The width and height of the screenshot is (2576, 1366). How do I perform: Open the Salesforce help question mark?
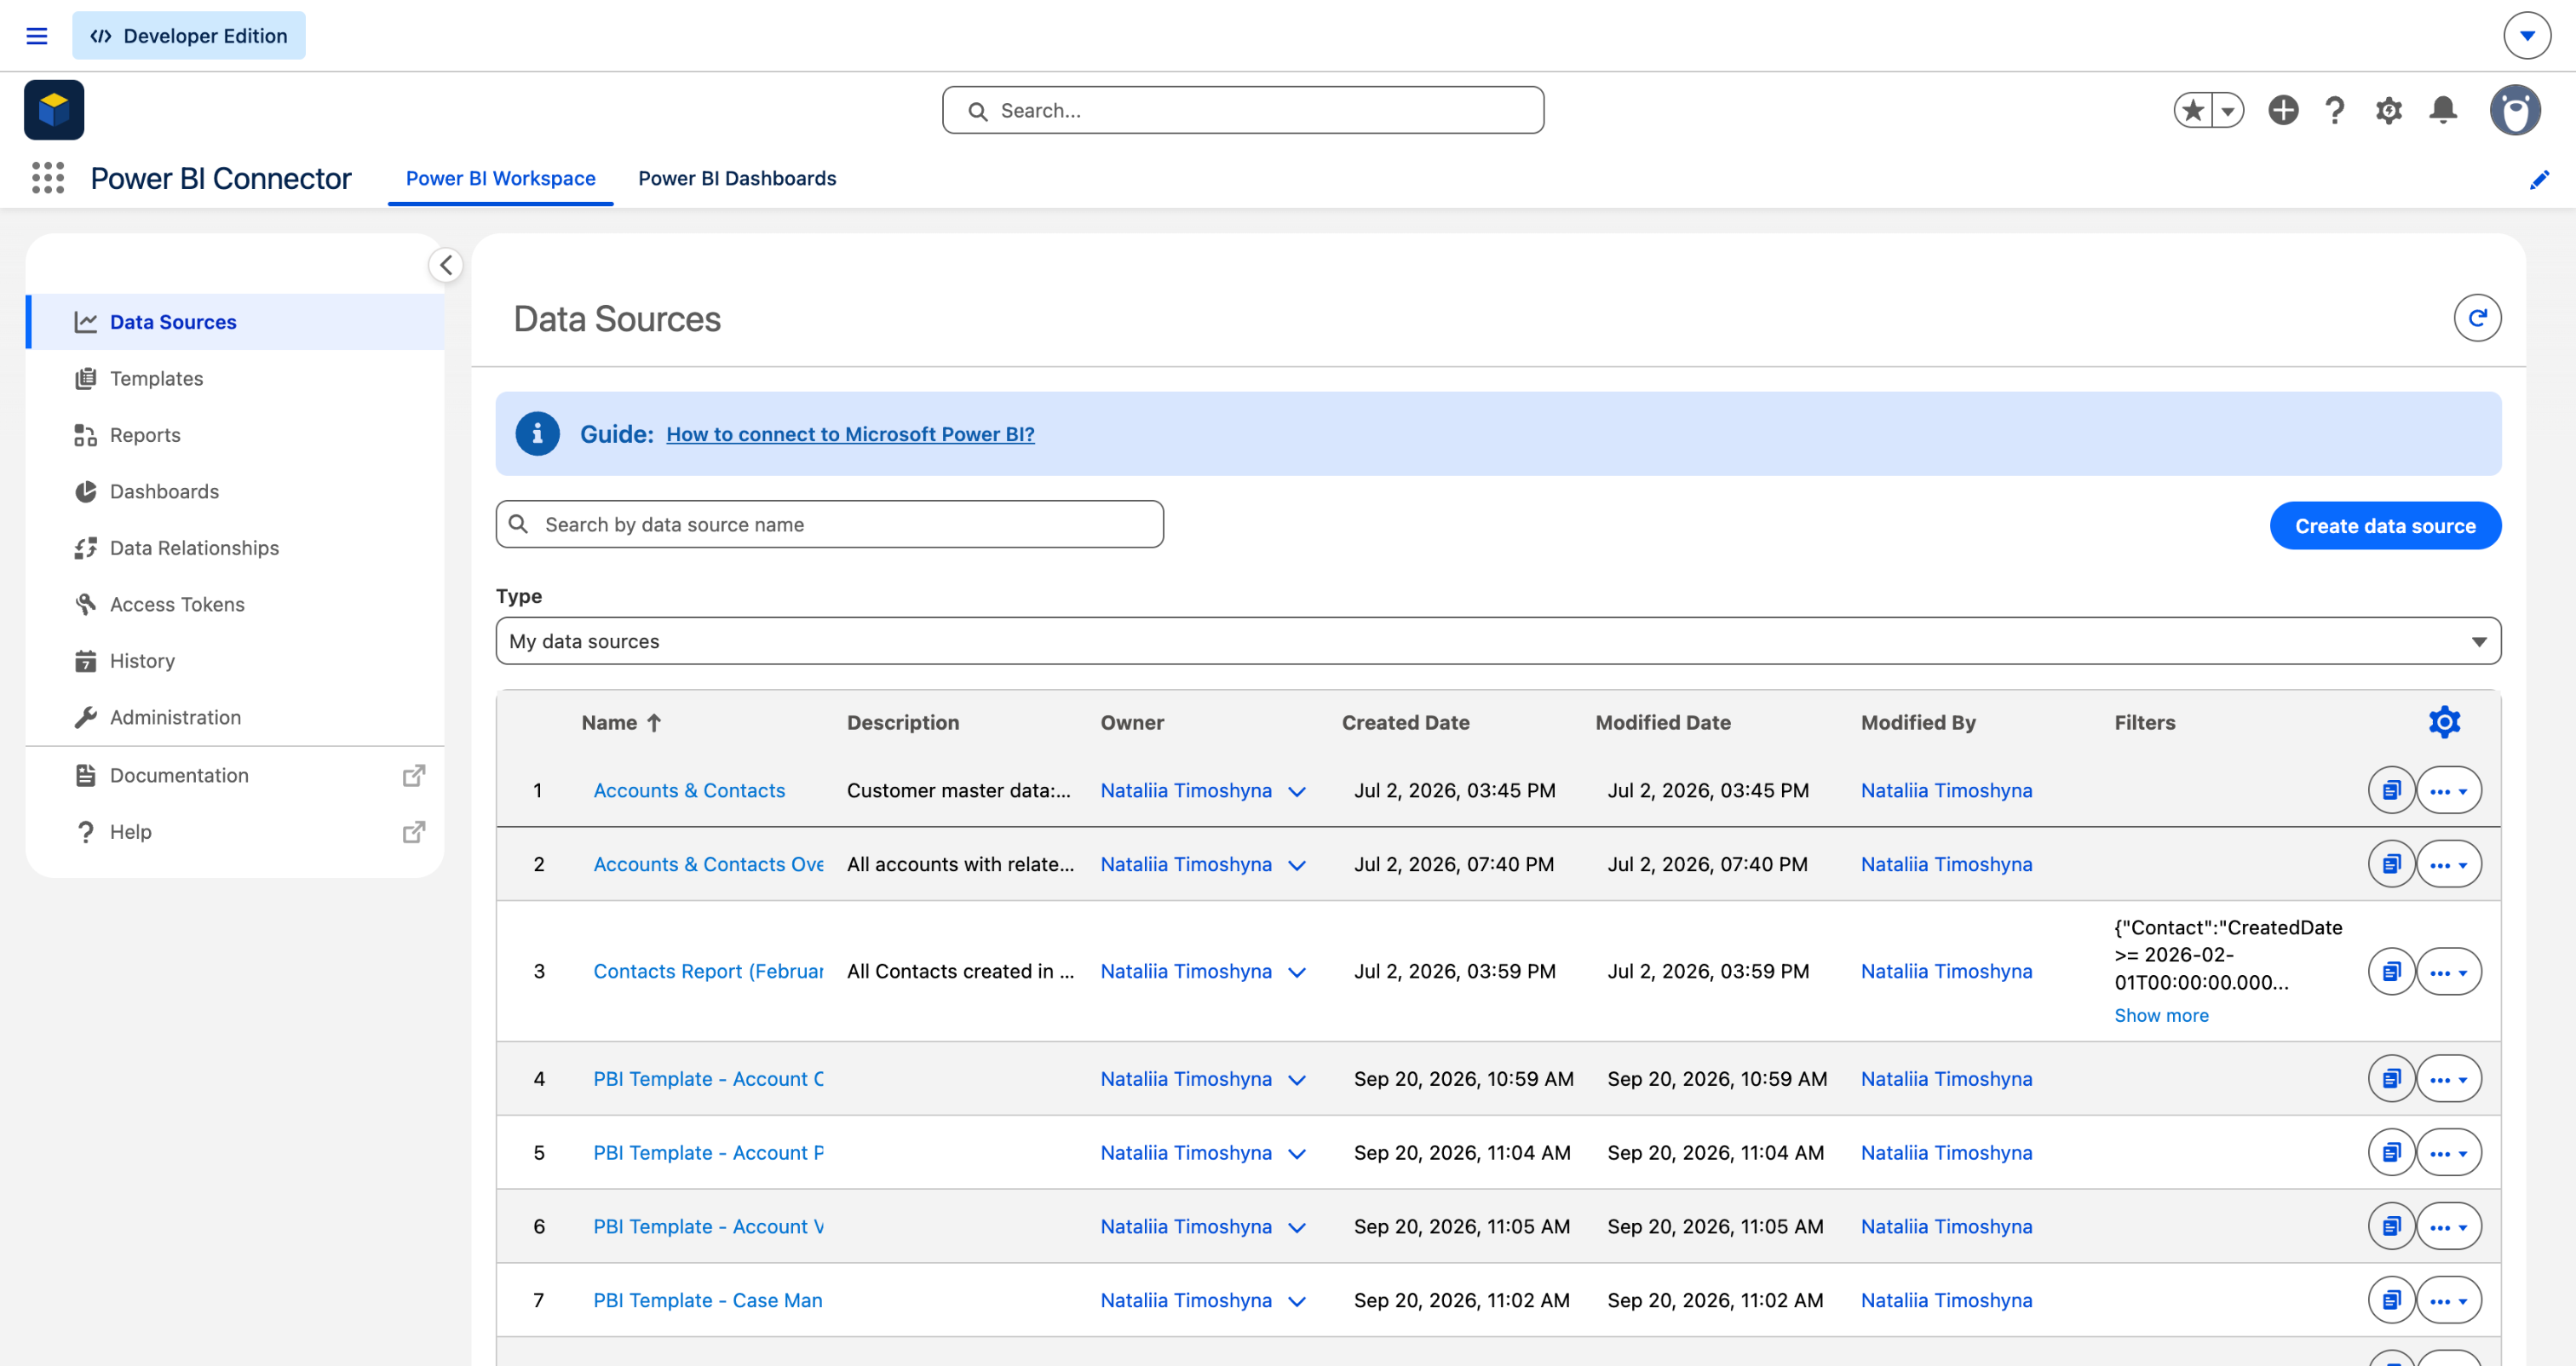[x=2335, y=110]
